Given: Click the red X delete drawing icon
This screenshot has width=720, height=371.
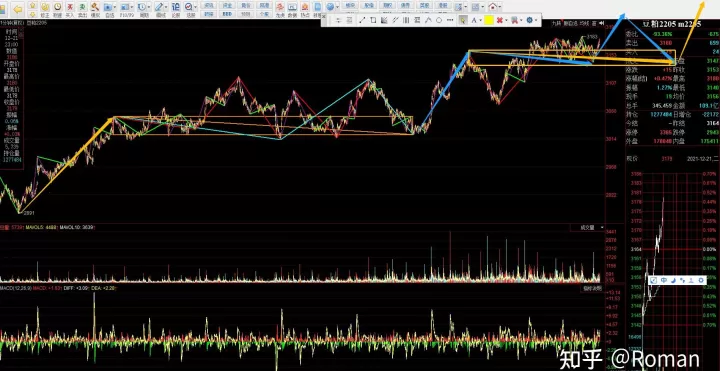Looking at the screenshot, I should click(500, 20).
